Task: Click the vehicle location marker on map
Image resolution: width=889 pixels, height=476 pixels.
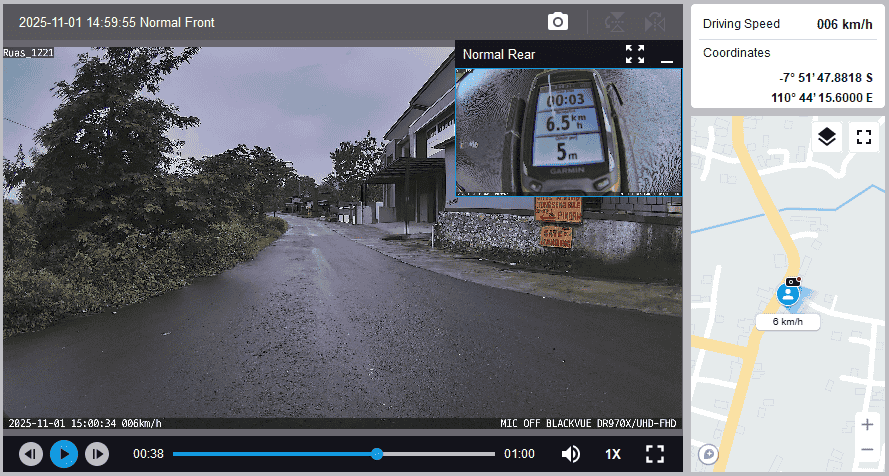Action: (x=789, y=294)
